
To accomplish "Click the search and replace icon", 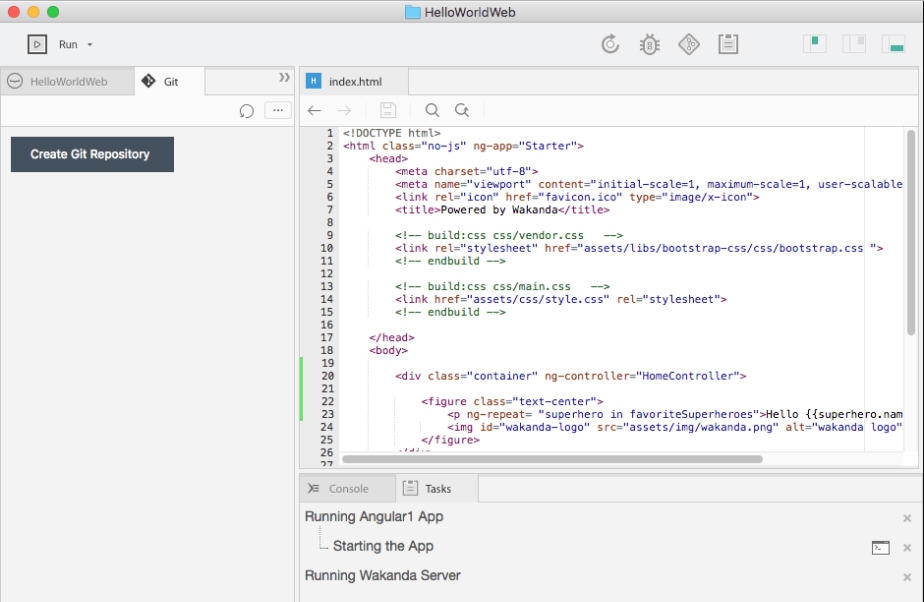I will [x=461, y=110].
